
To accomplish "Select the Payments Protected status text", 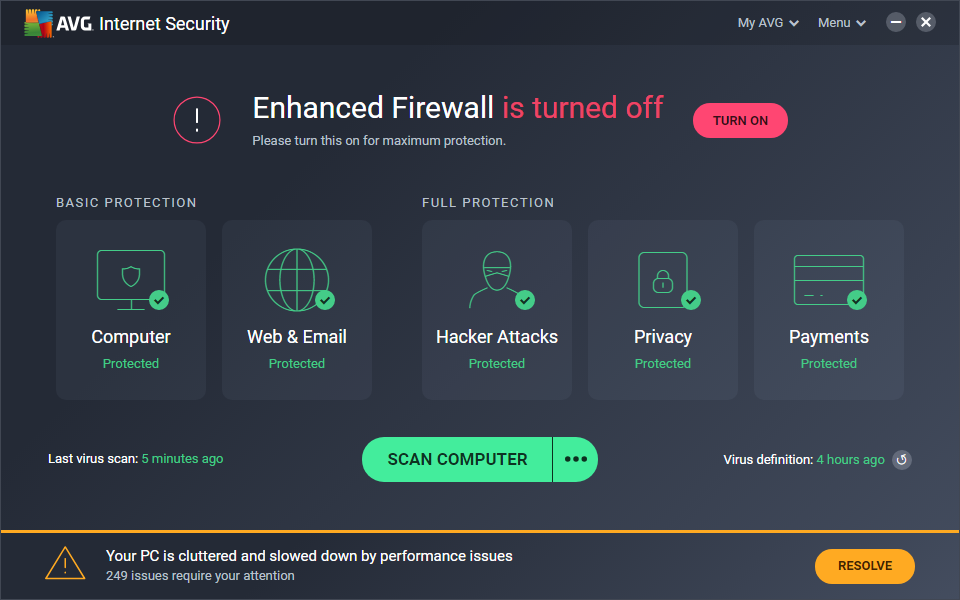I will coord(828,364).
